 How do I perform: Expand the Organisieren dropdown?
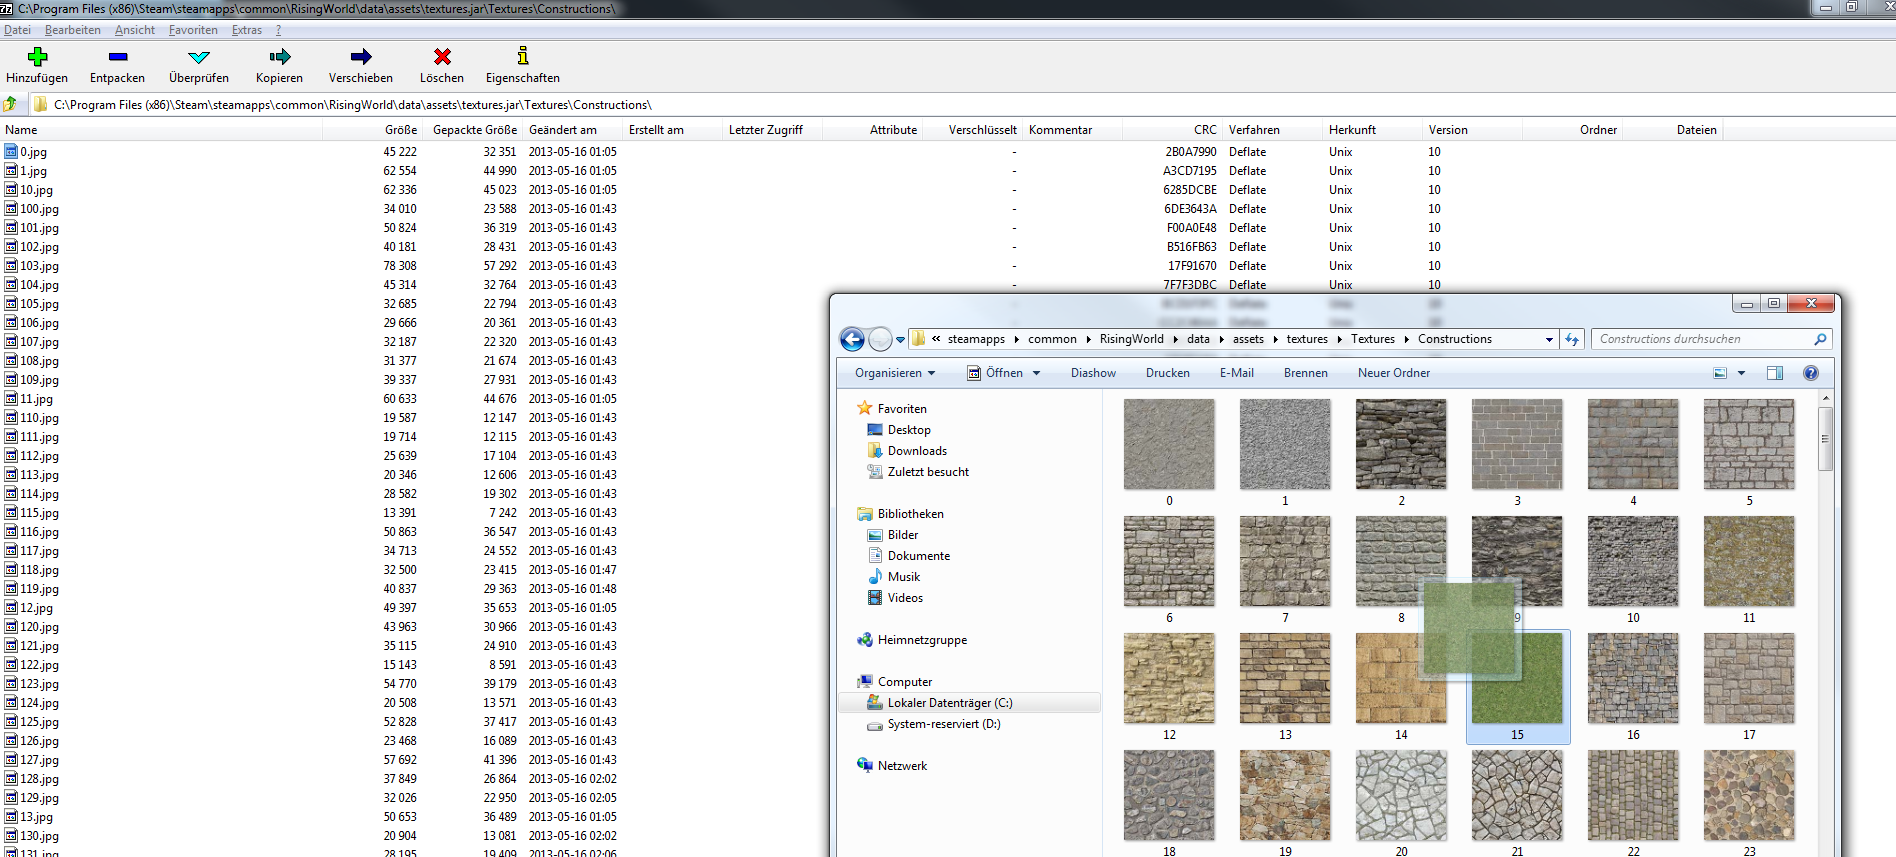tap(894, 373)
